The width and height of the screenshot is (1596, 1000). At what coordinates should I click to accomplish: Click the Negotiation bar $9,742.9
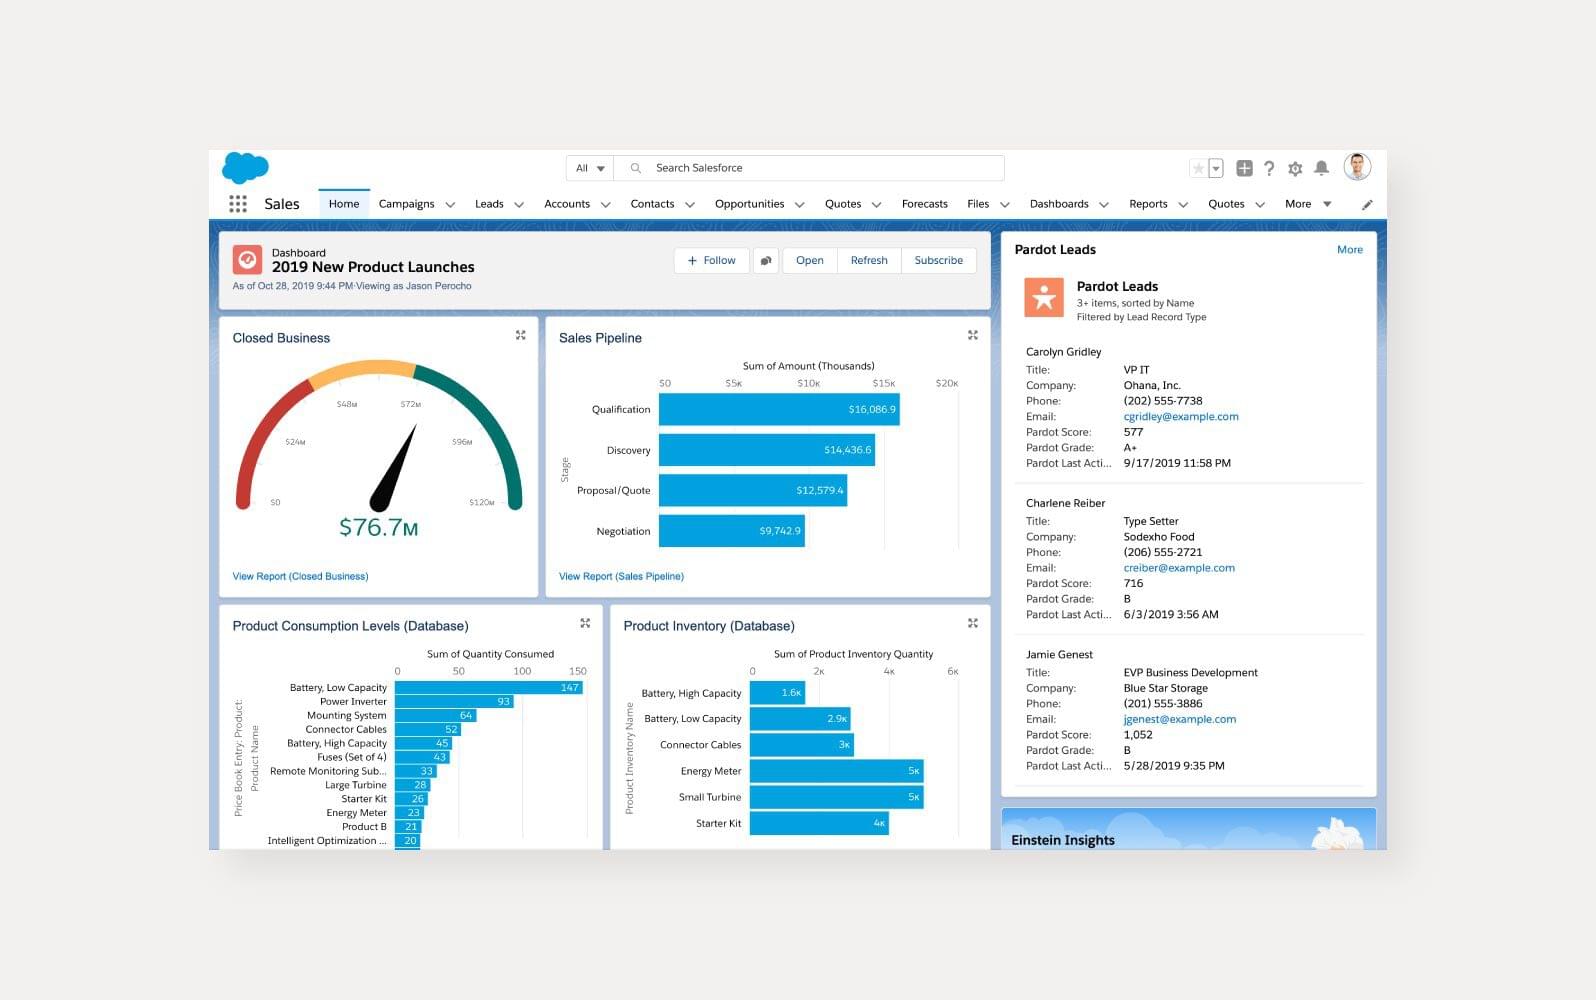click(732, 531)
